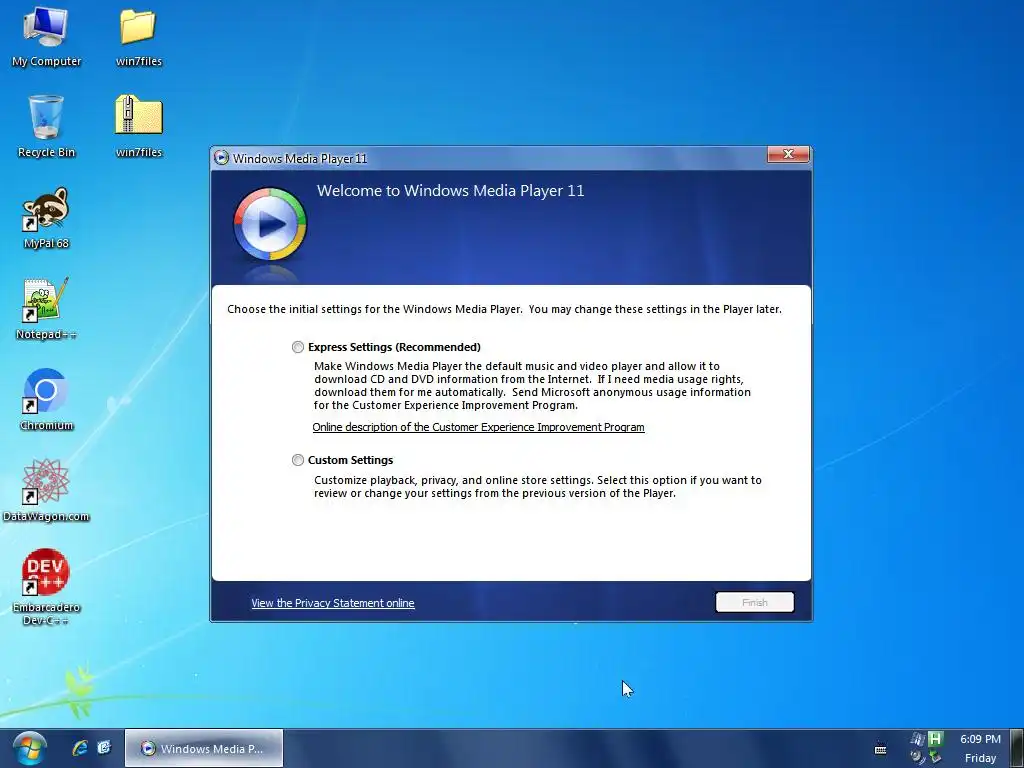Select the win7files folder icon

coord(138,37)
